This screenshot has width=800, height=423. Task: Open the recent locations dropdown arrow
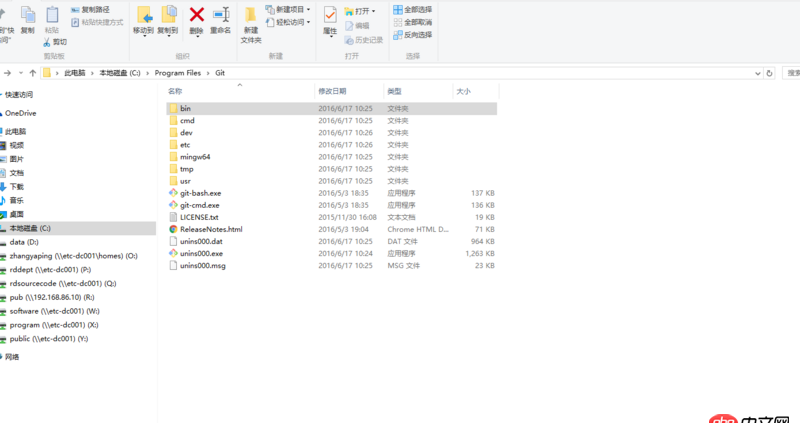(20, 73)
